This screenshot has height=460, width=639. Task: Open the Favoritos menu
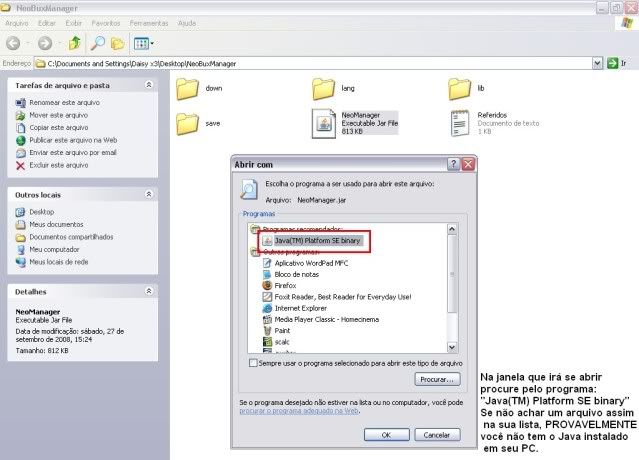106,23
